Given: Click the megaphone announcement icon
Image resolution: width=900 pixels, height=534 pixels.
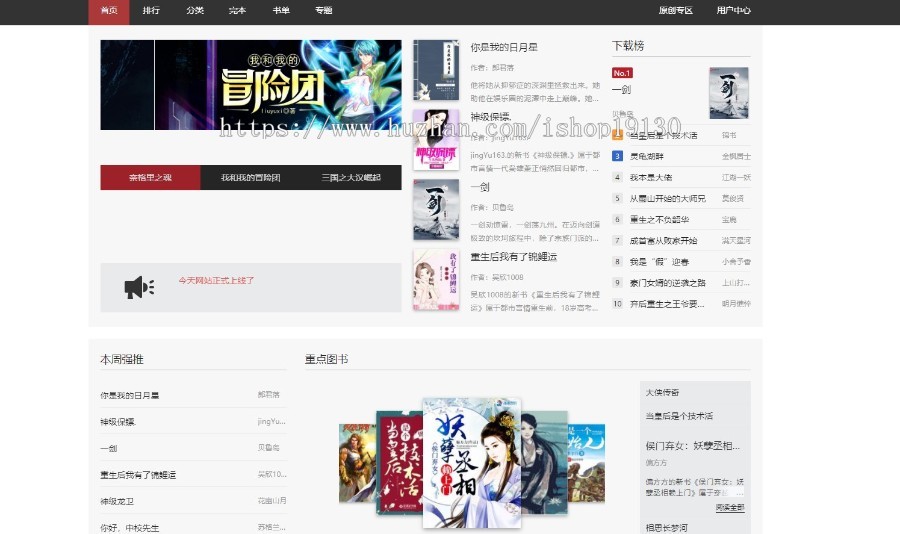Looking at the screenshot, I should [139, 287].
